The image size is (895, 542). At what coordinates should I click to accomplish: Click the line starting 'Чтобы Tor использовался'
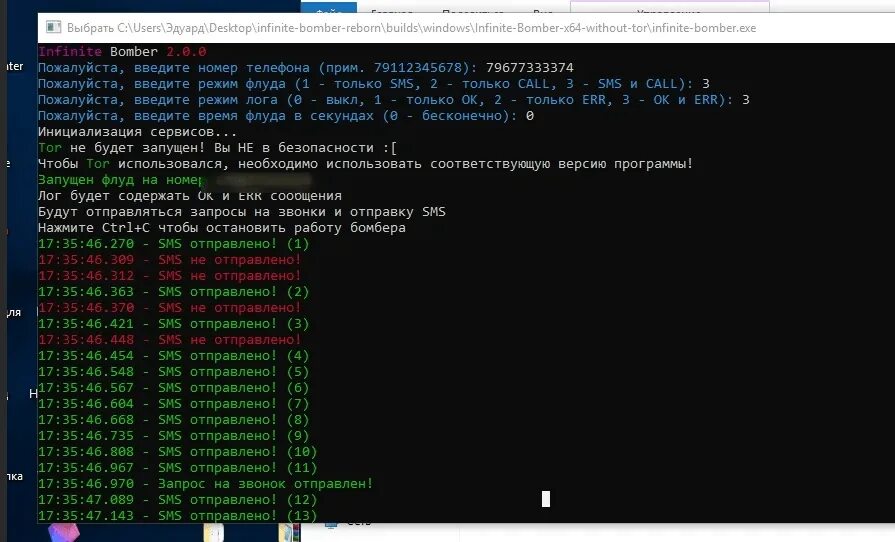click(x=365, y=164)
